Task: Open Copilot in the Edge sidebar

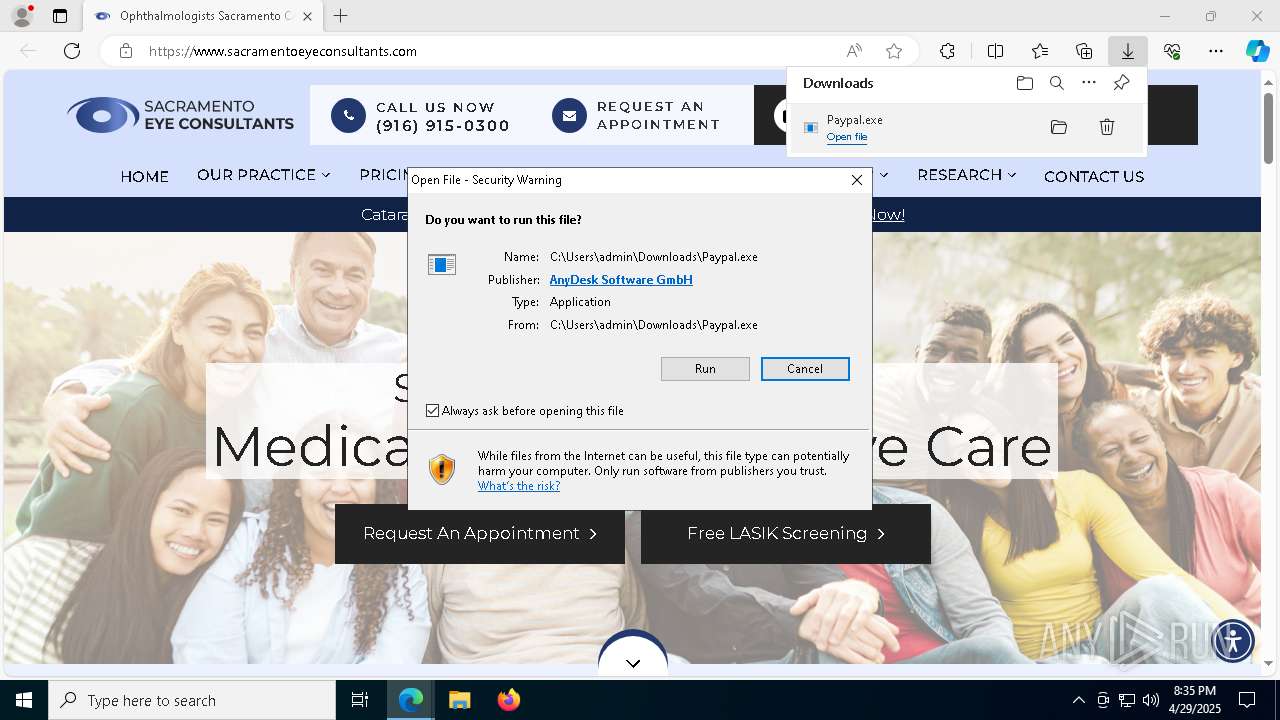Action: pos(1258,51)
